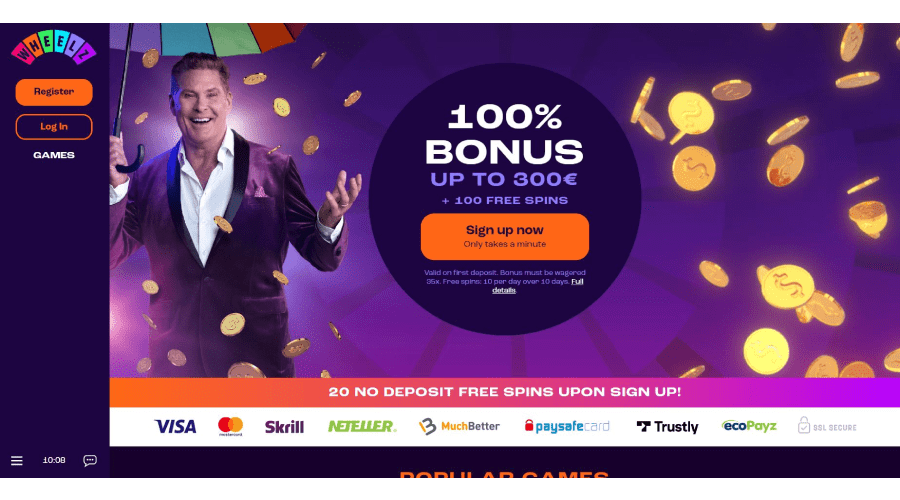Image resolution: width=900 pixels, height=500 pixels.
Task: Click the paysafecard logo
Action: [x=567, y=427]
